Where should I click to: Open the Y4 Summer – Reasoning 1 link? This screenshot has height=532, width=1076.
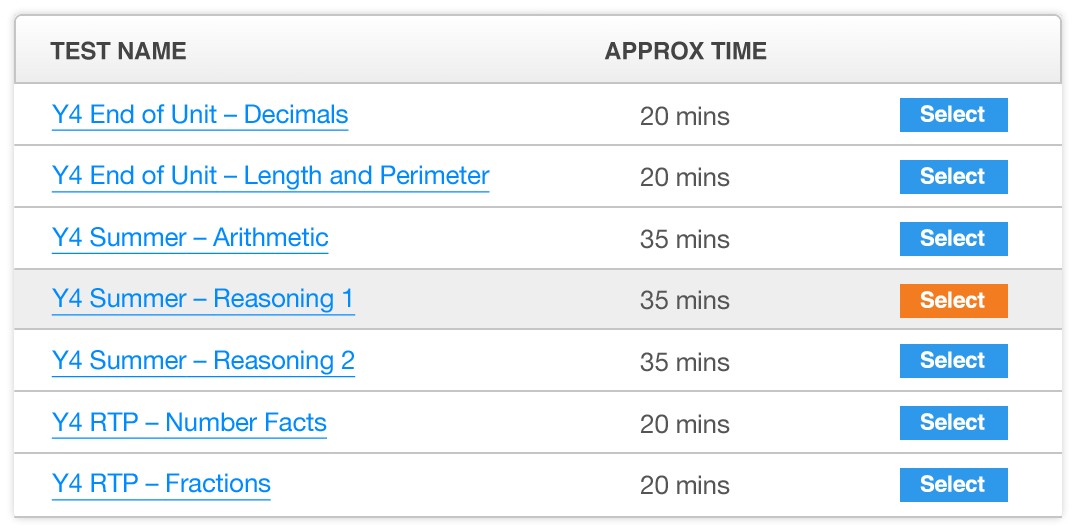pos(203,299)
